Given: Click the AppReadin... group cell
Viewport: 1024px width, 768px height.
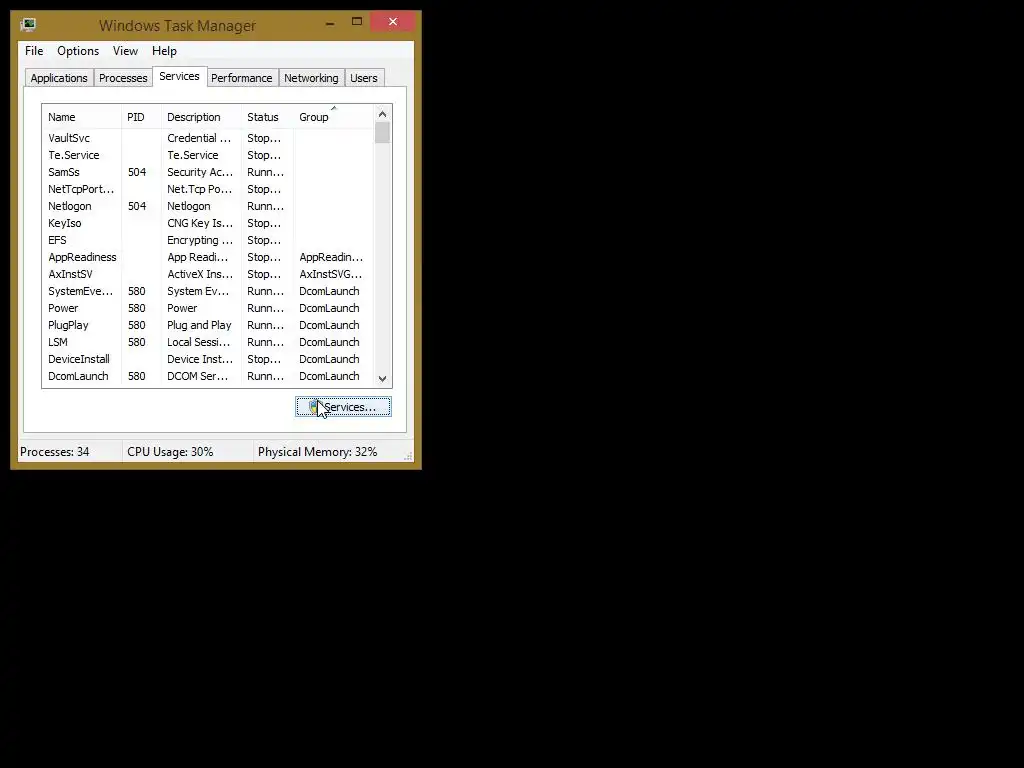Looking at the screenshot, I should pyautogui.click(x=331, y=257).
